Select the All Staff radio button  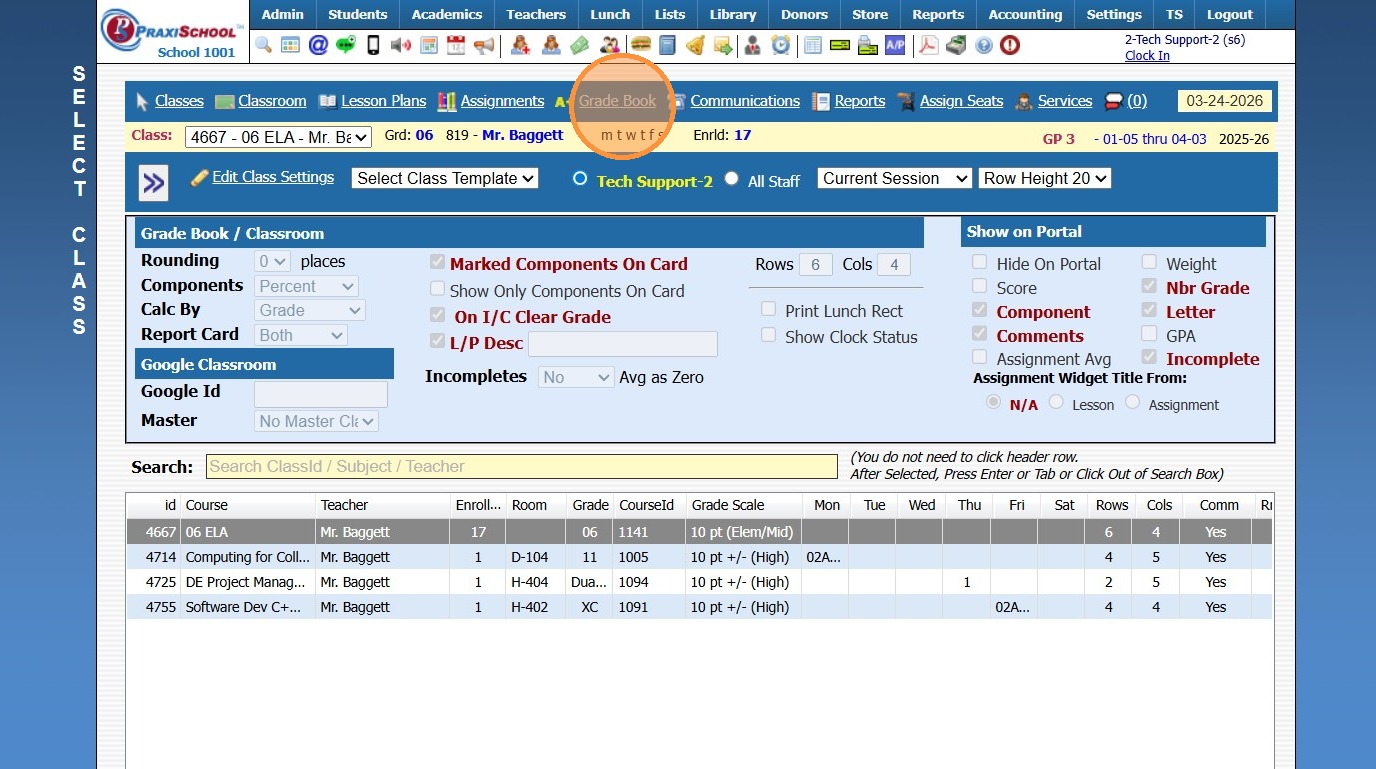pos(732,178)
